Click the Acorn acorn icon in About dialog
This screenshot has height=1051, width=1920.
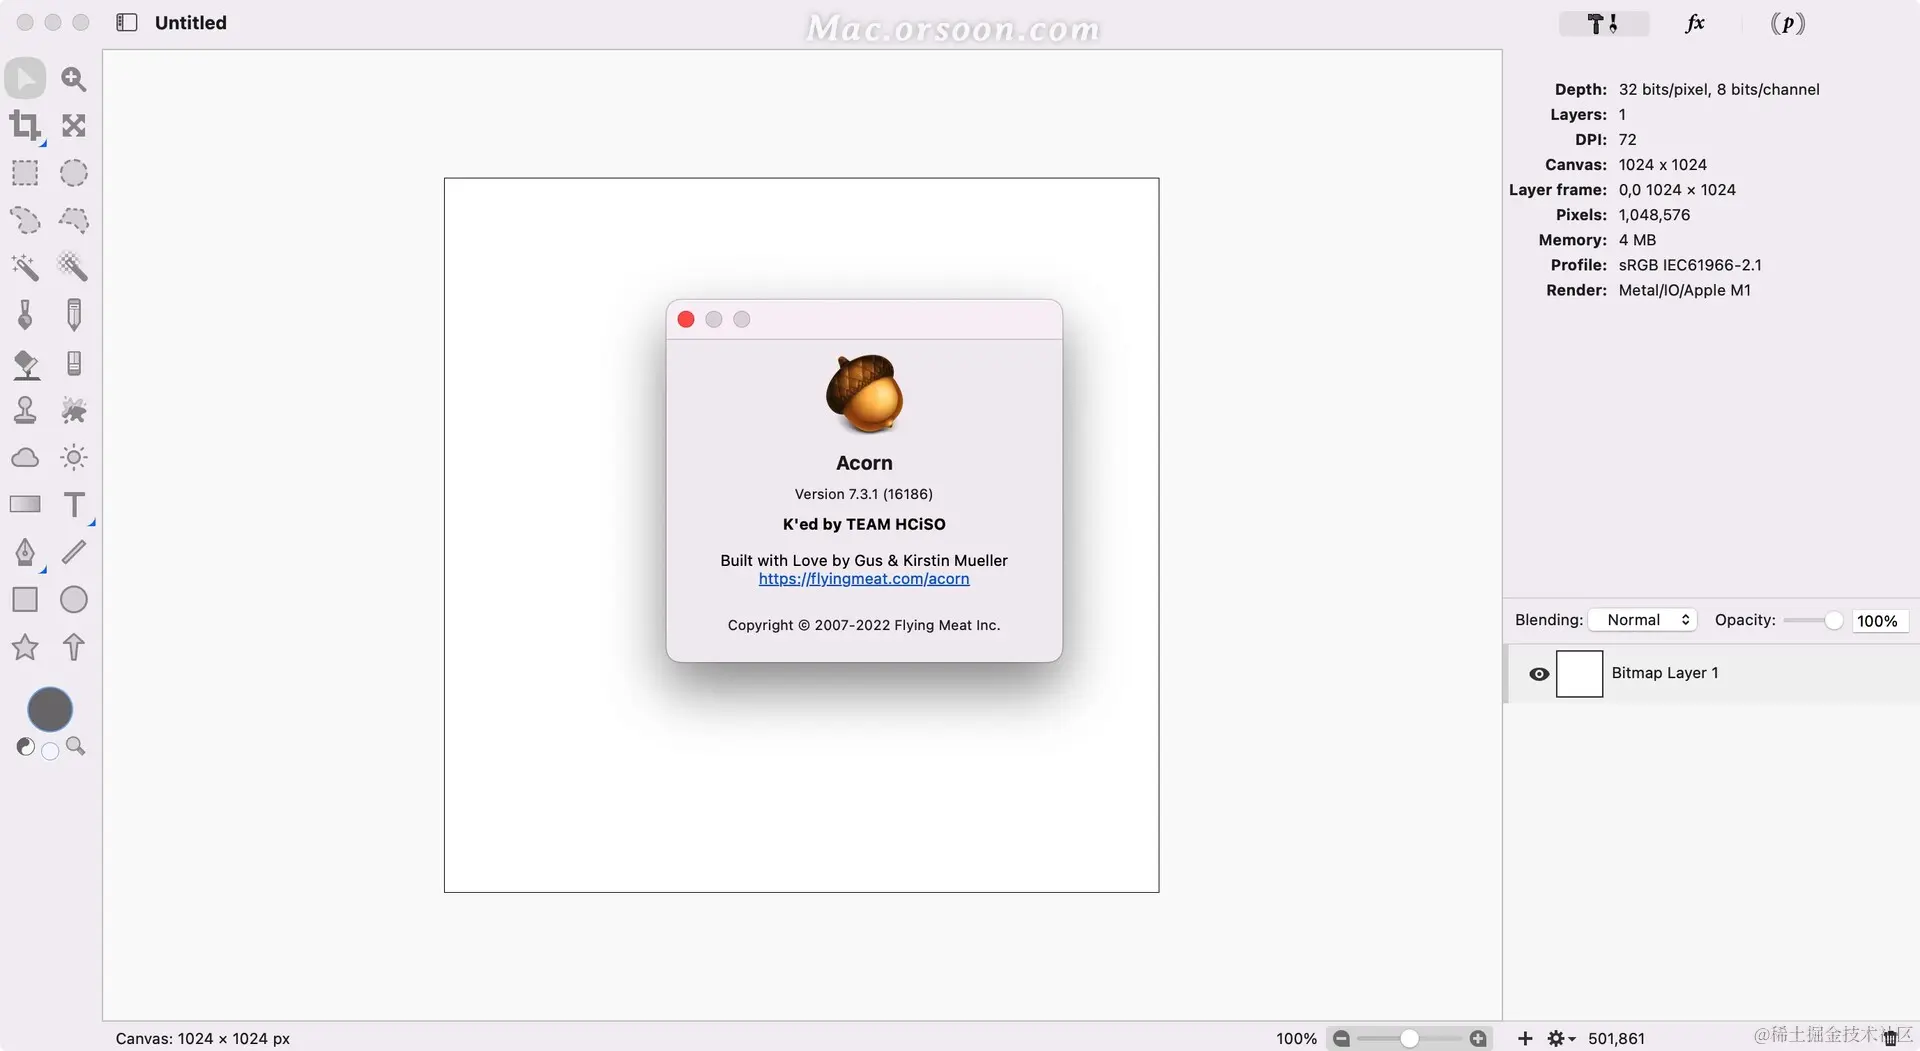pos(865,394)
